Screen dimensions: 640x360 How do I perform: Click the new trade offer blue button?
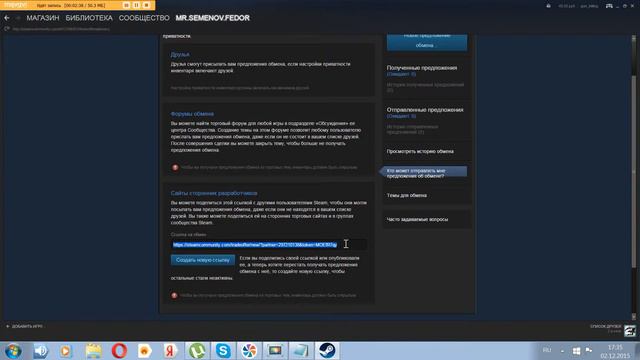click(x=427, y=42)
